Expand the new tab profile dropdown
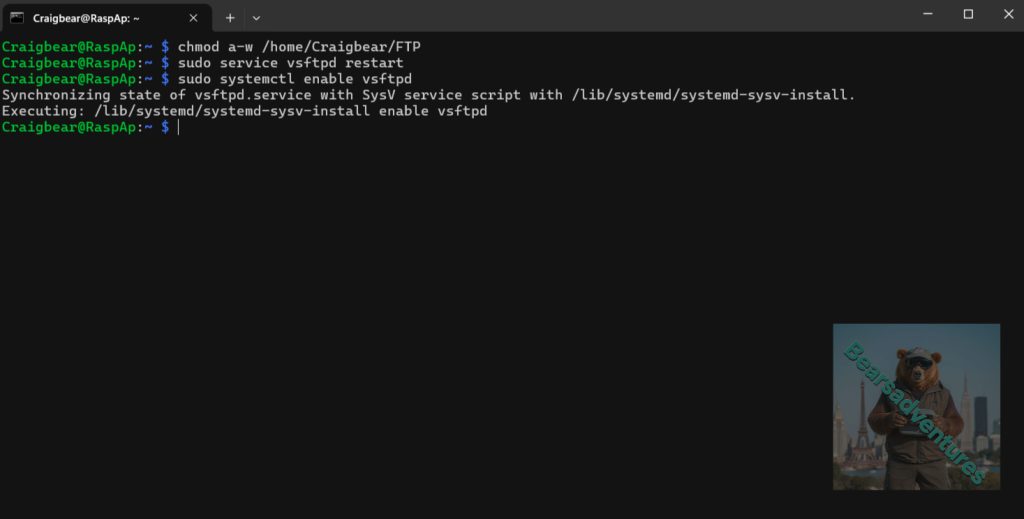Image resolution: width=1024 pixels, height=519 pixels. click(256, 17)
